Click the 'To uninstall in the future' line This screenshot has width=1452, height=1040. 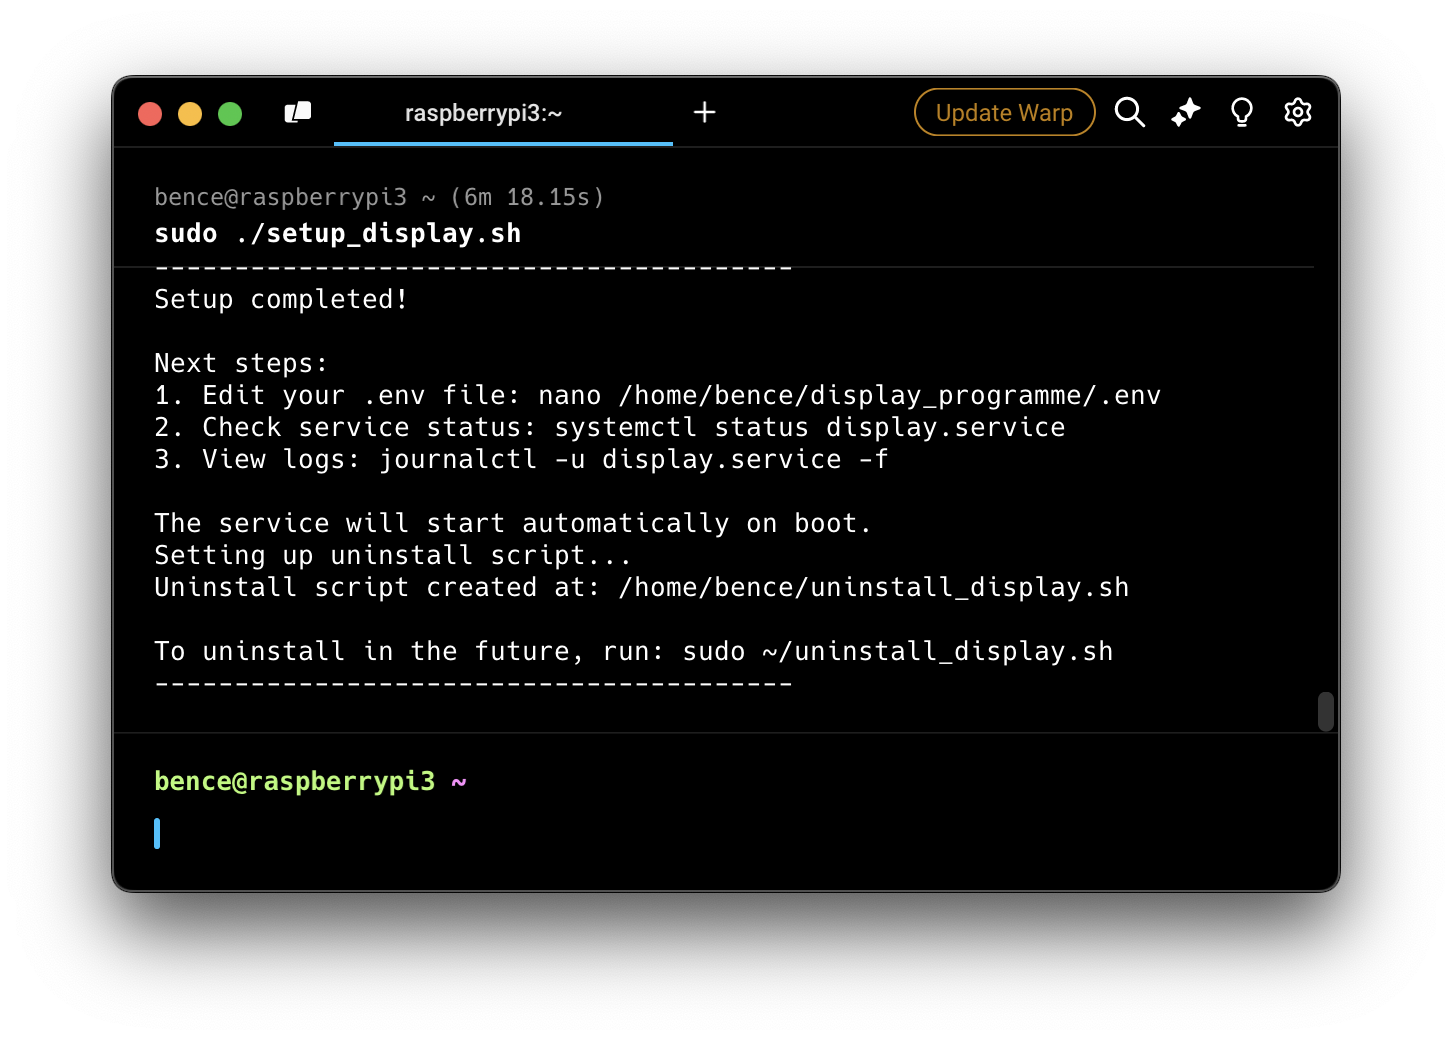click(634, 651)
